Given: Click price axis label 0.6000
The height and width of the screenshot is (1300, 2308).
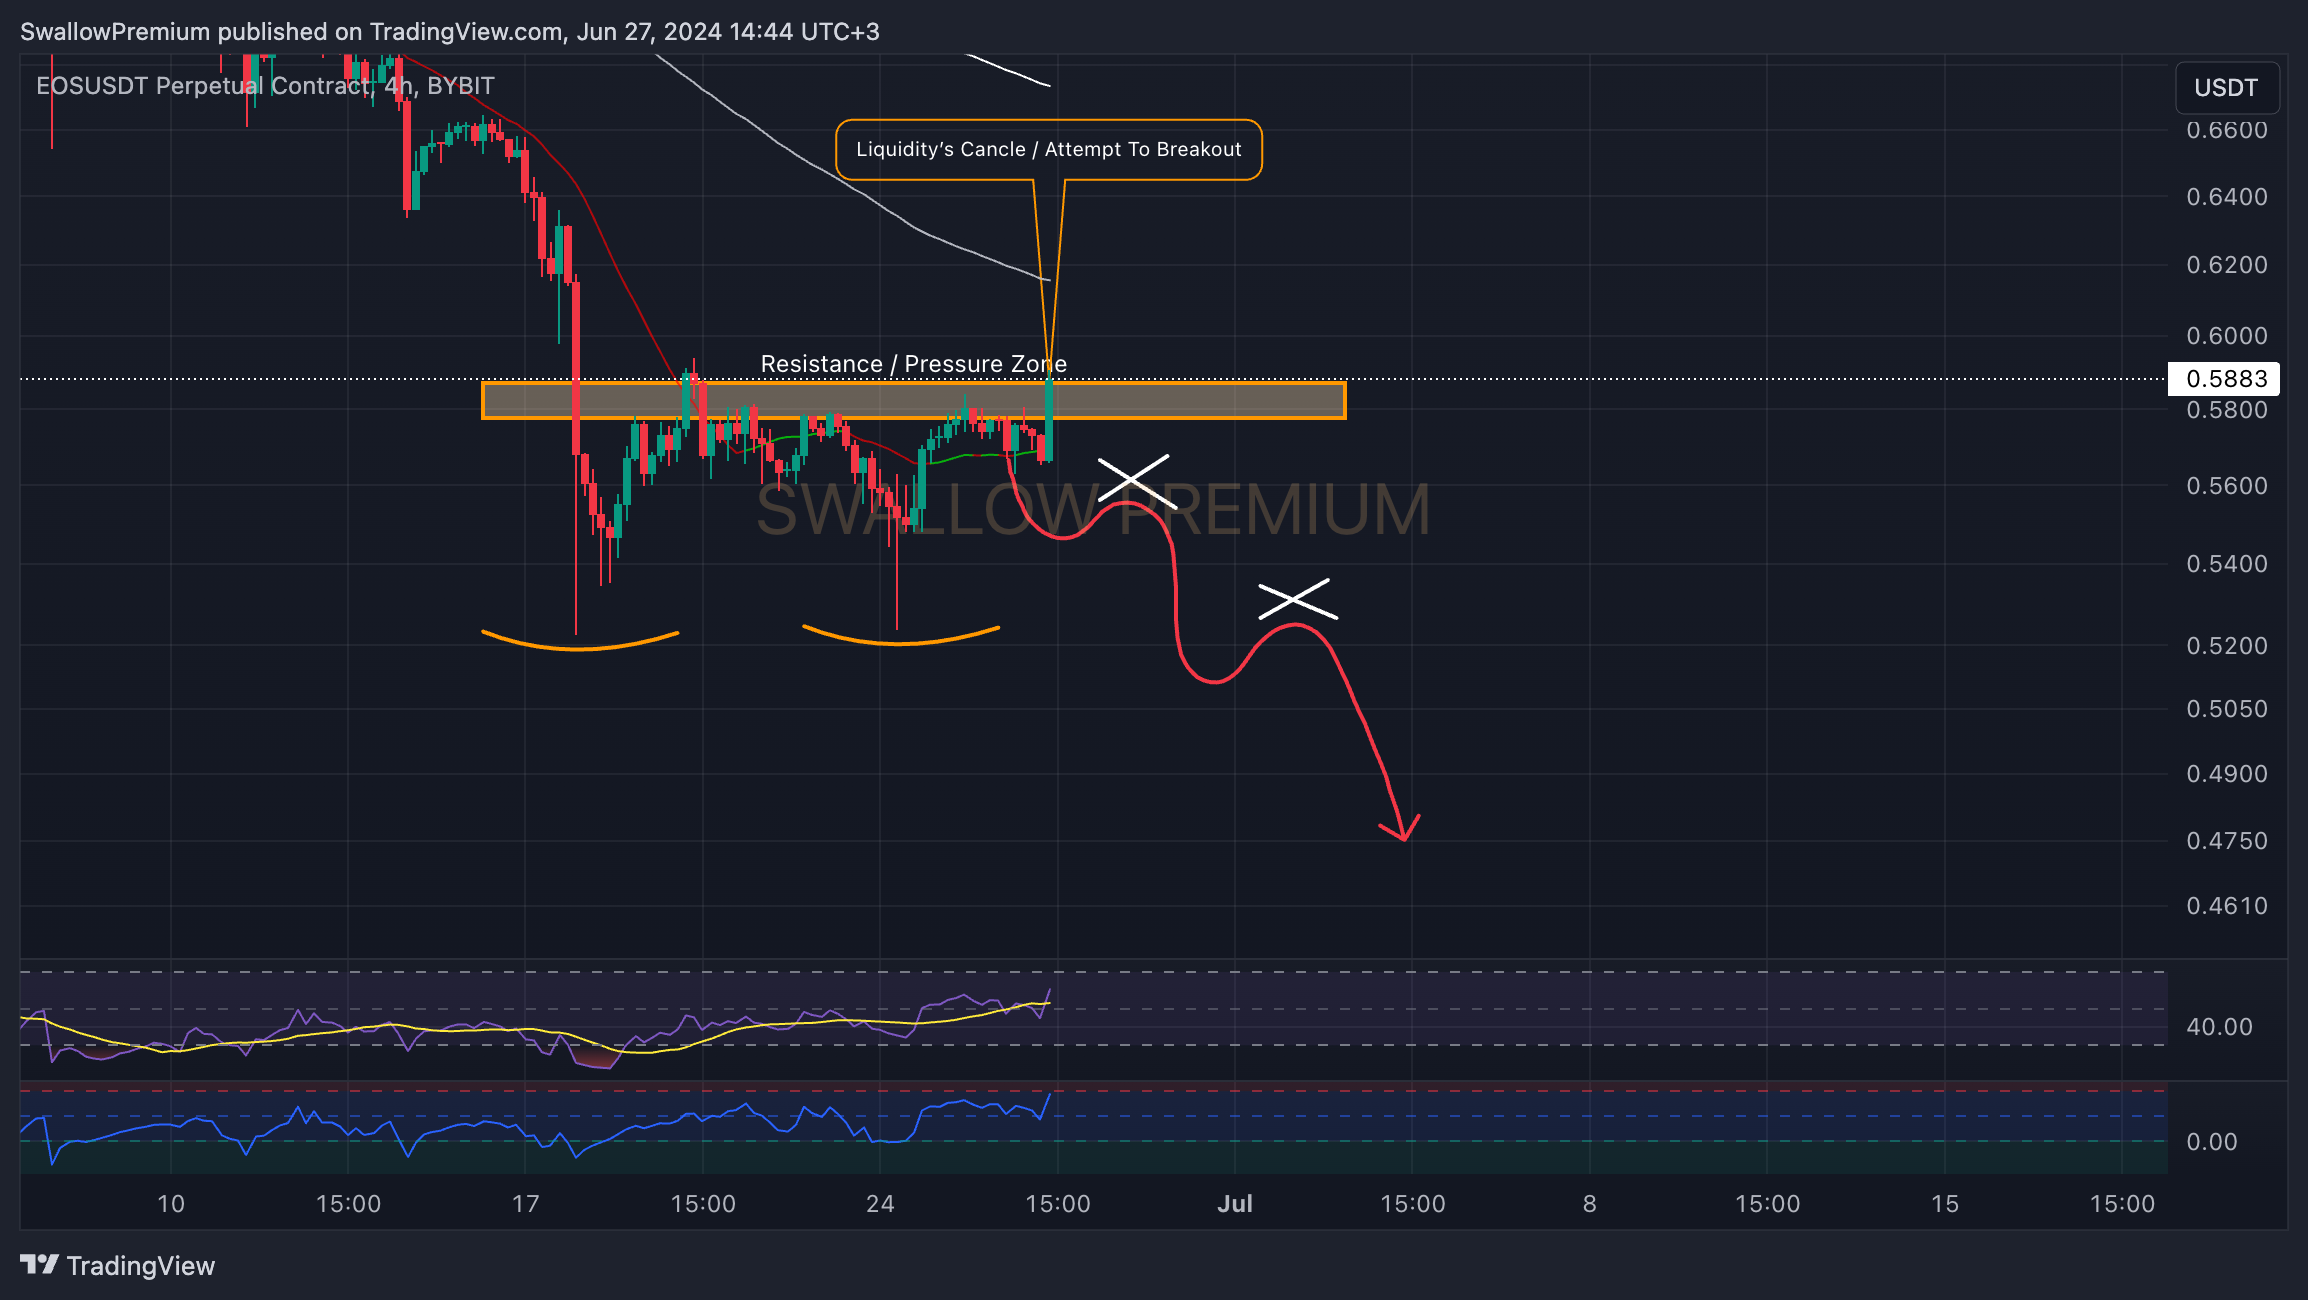Looking at the screenshot, I should coord(2227,336).
